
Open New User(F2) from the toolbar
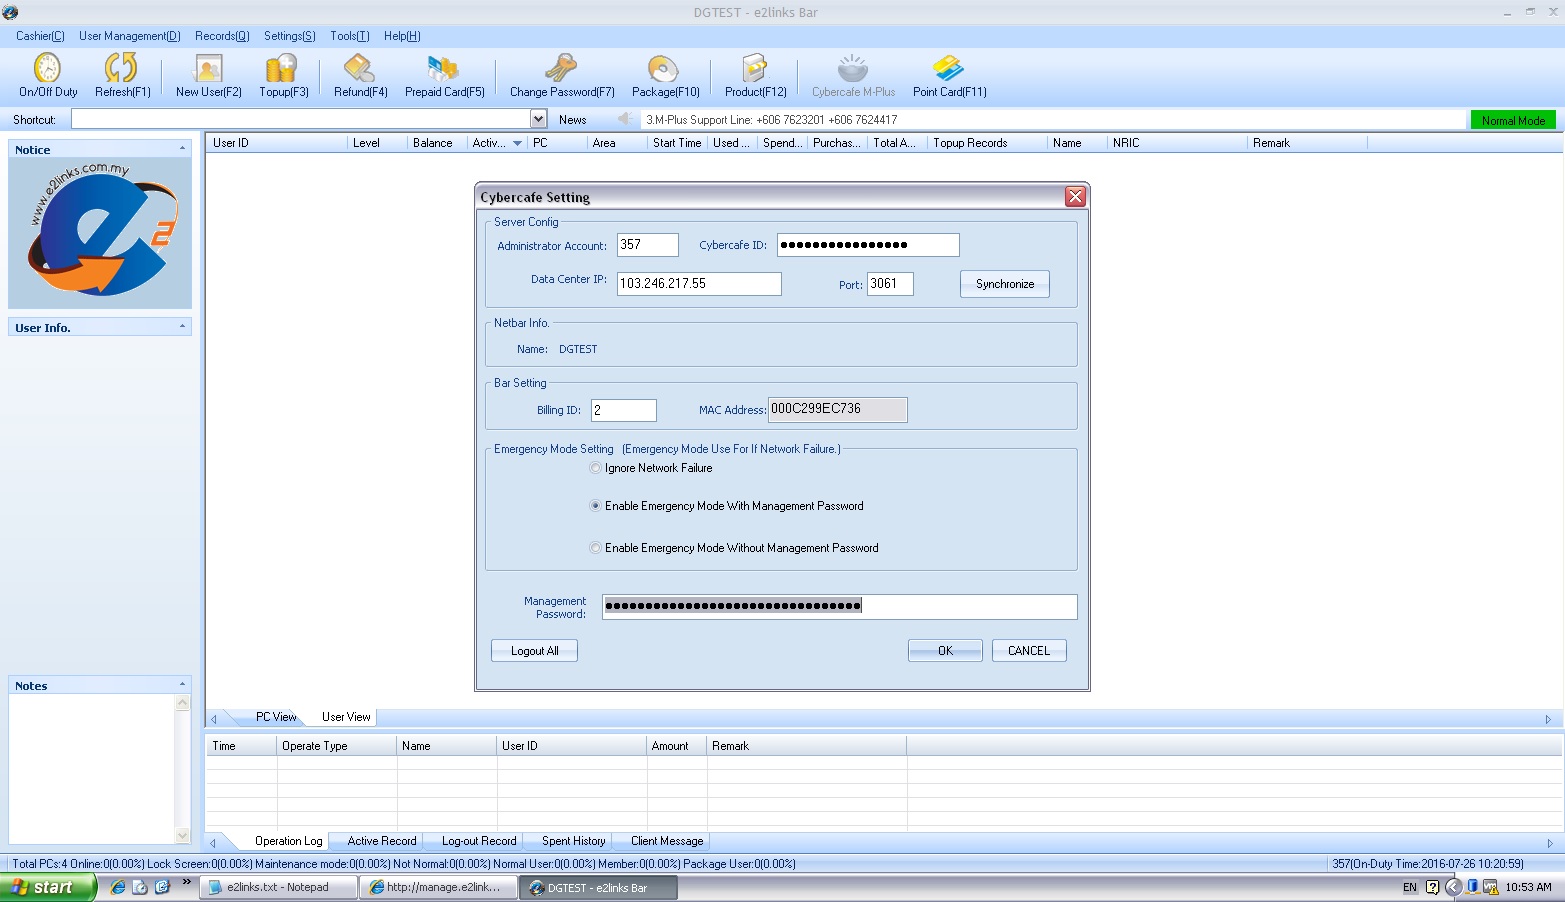coord(208,68)
